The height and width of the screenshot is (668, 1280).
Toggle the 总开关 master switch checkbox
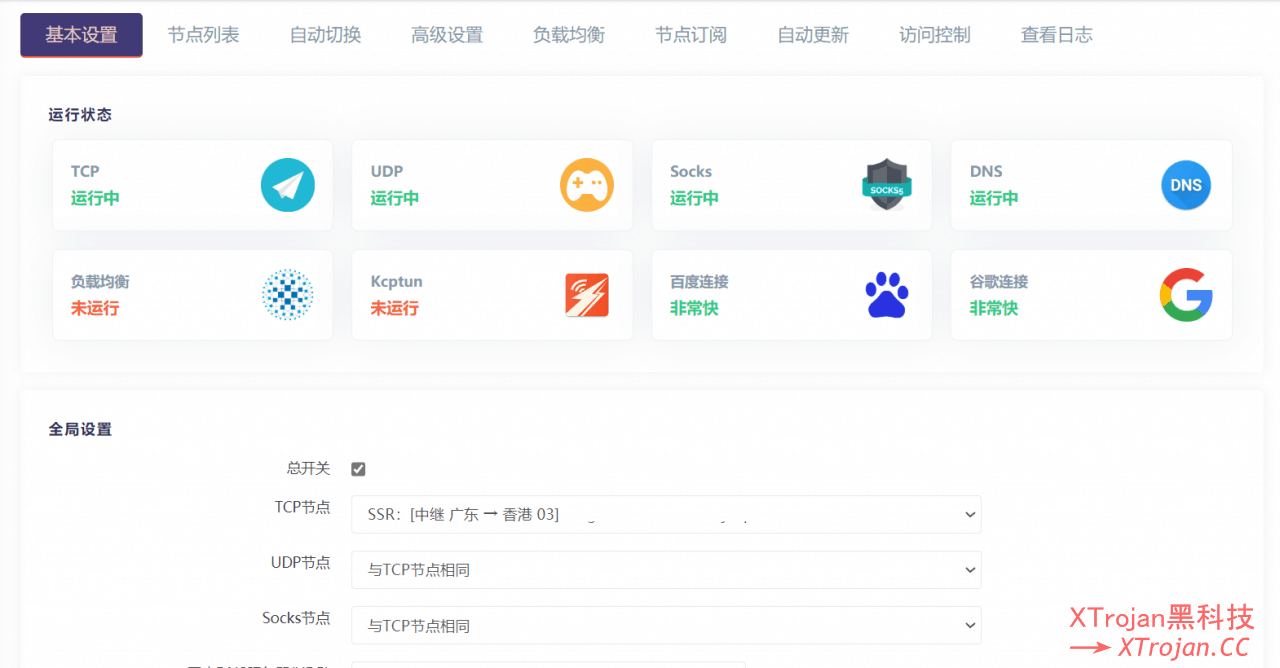(x=357, y=468)
